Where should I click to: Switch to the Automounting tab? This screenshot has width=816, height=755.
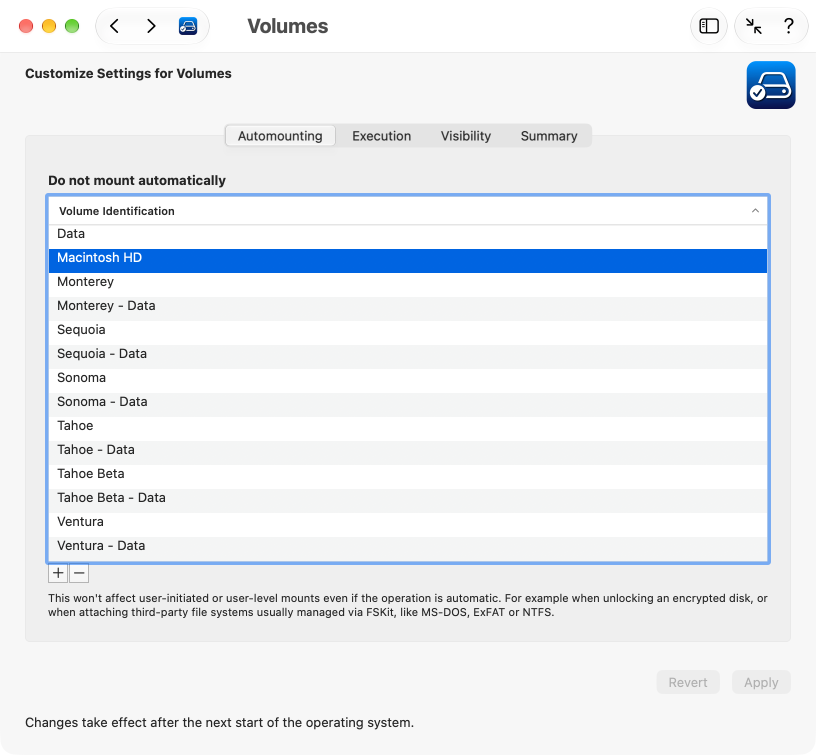click(280, 136)
